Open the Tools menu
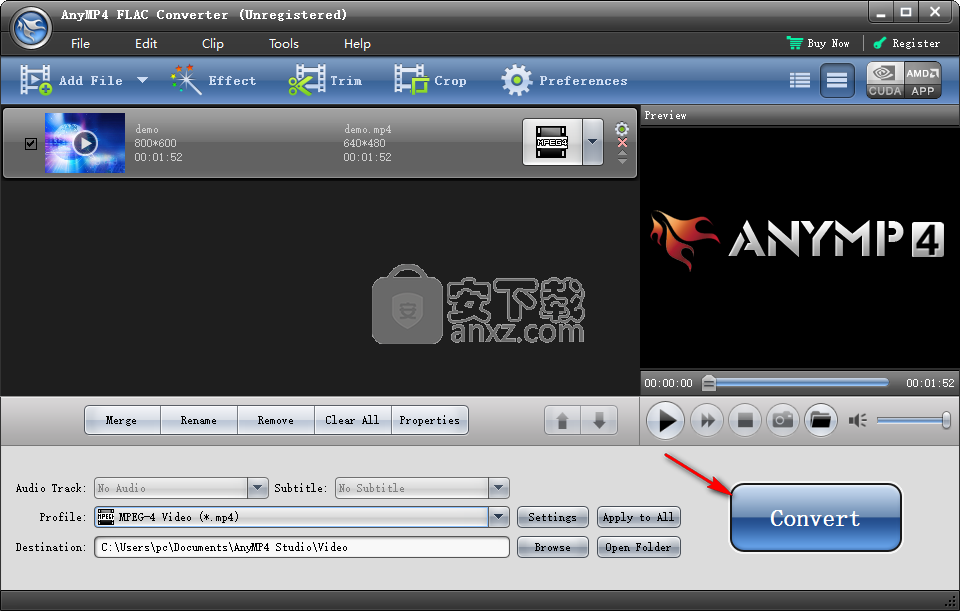This screenshot has height=611, width=960. (x=283, y=43)
